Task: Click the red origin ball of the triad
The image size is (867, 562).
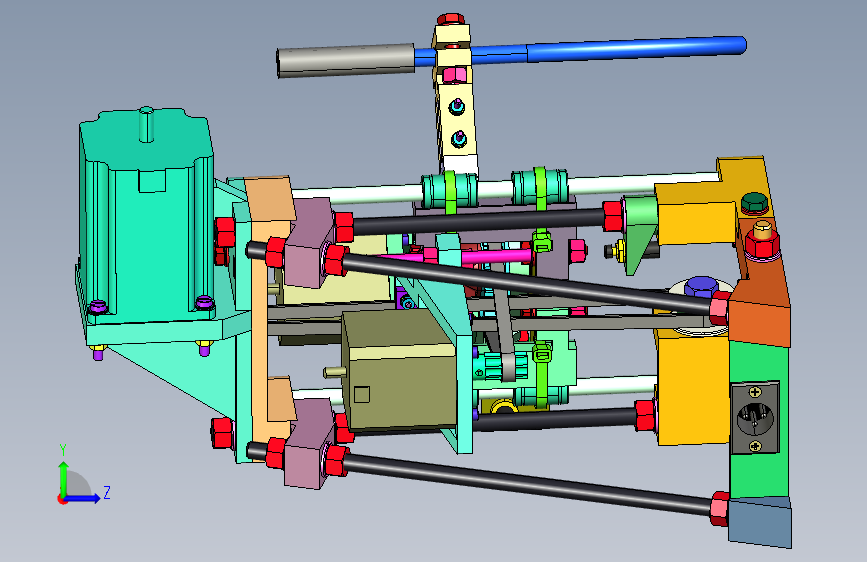Action: [x=62, y=499]
